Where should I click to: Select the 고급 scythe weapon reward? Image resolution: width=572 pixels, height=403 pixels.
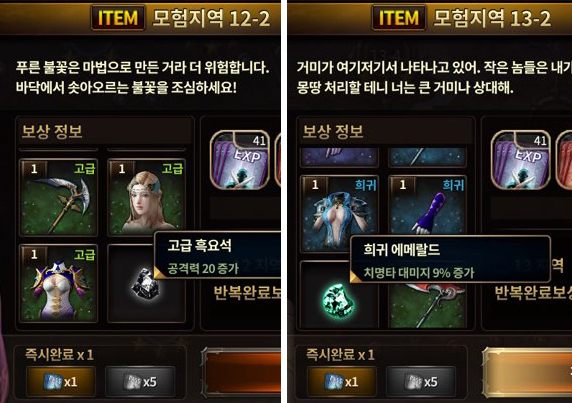58,197
